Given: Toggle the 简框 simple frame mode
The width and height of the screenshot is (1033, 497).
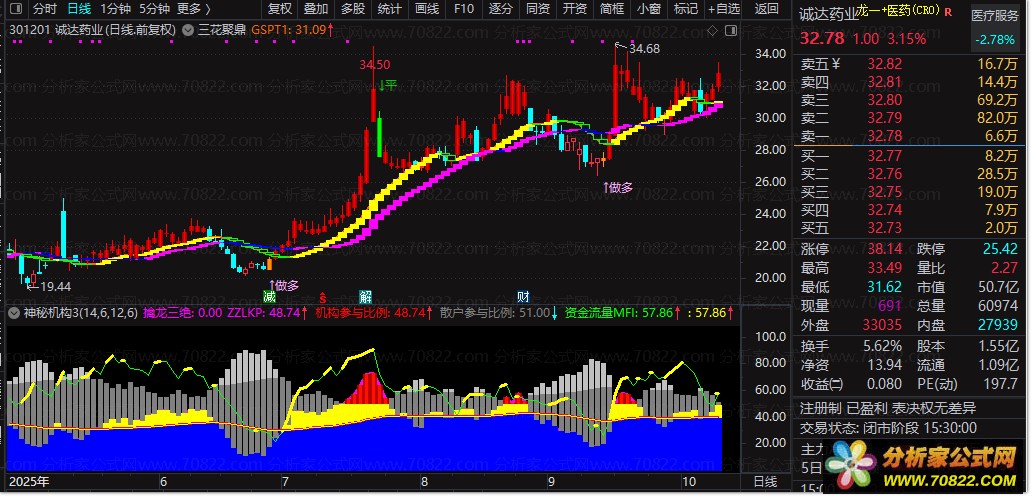Looking at the screenshot, I should click(612, 9).
